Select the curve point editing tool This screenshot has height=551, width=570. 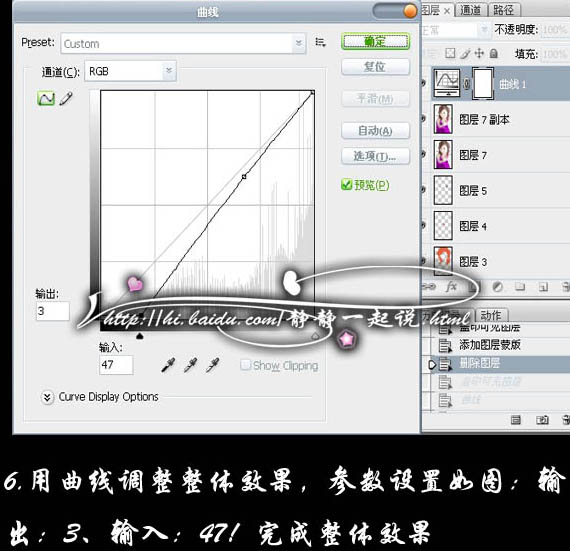[46, 98]
